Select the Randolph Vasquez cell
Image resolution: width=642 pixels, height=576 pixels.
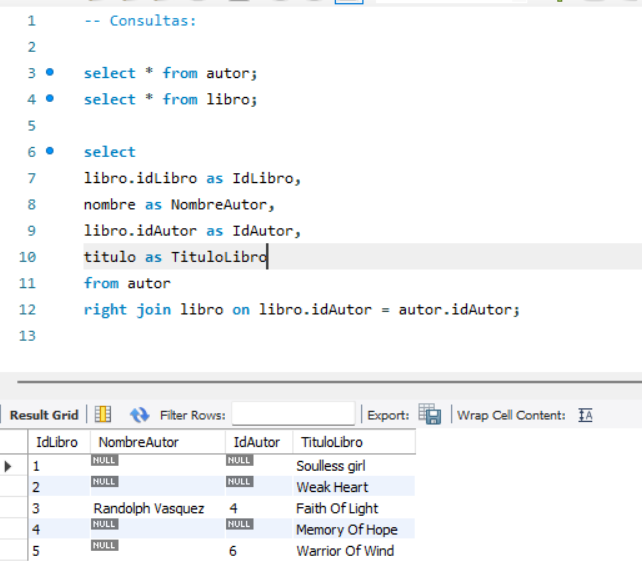point(148,508)
